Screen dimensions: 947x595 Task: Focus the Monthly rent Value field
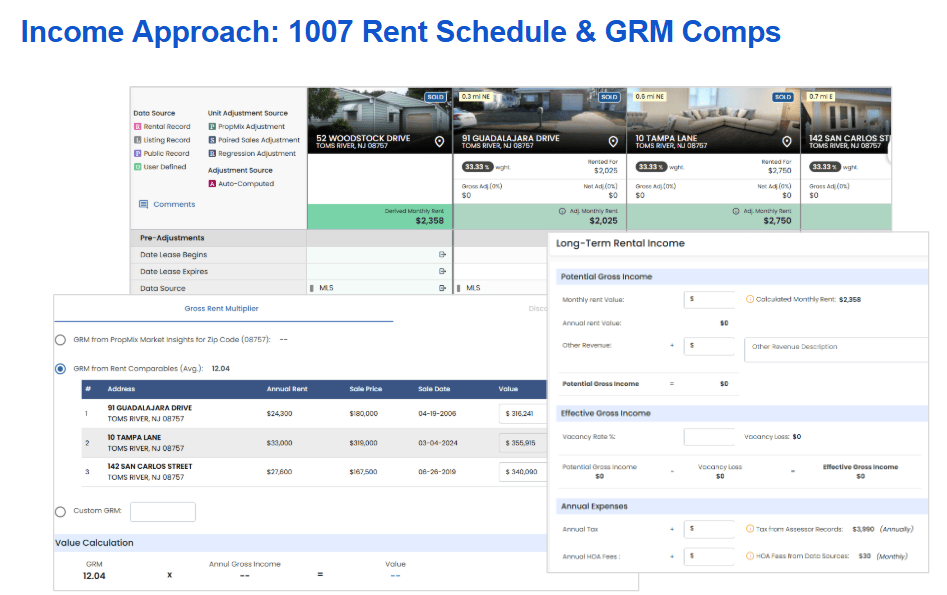tap(710, 299)
